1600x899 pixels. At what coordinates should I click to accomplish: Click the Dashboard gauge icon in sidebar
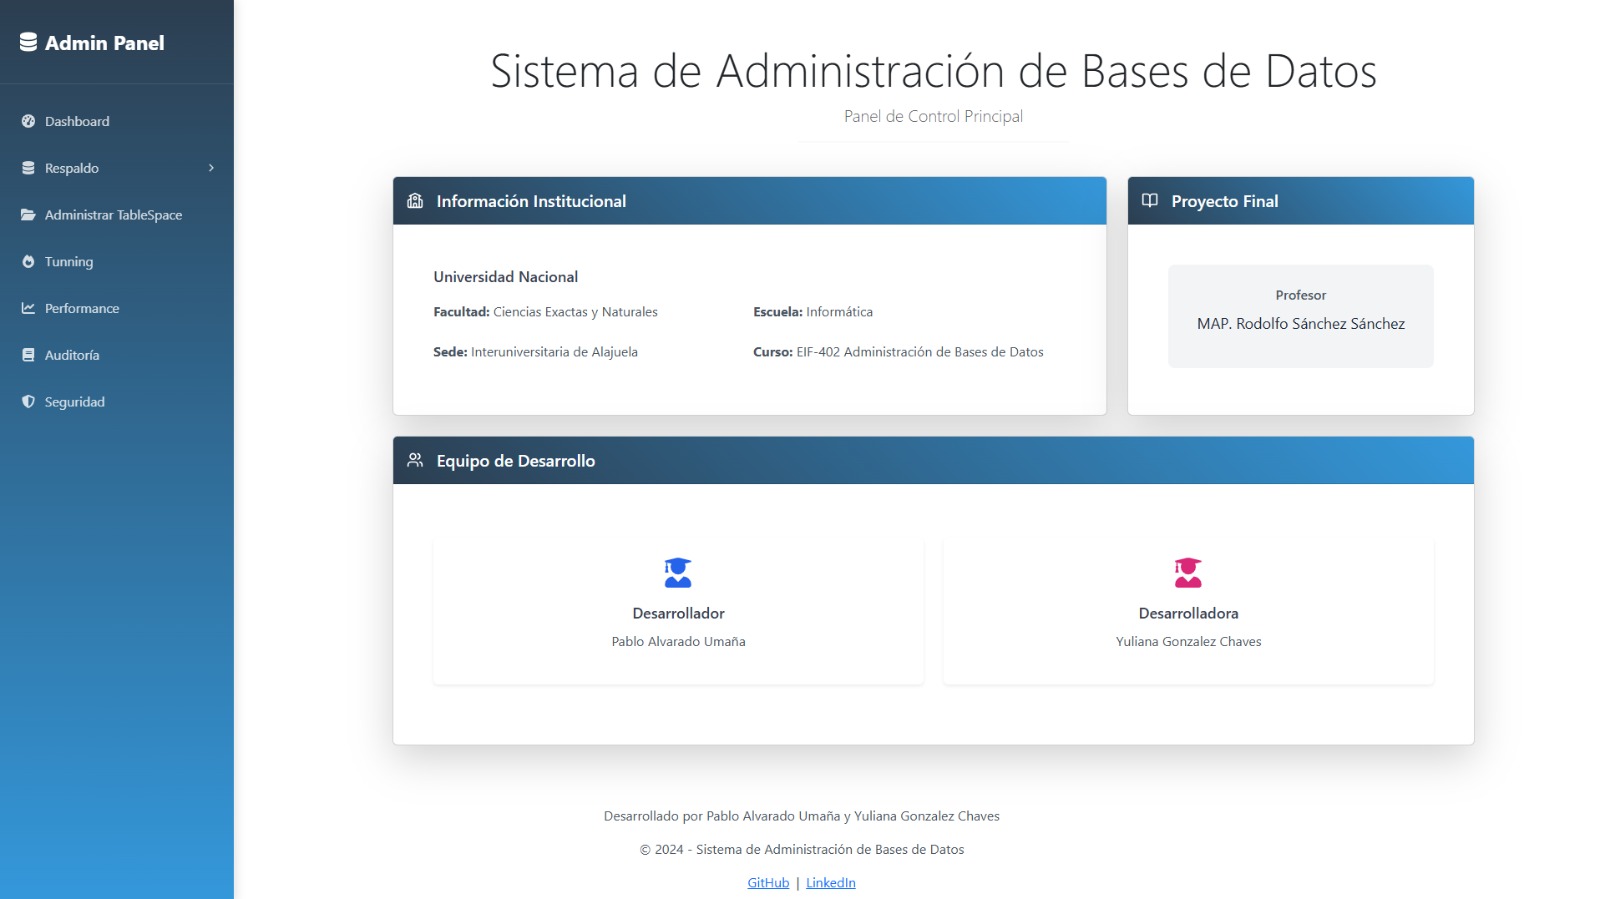coord(28,121)
